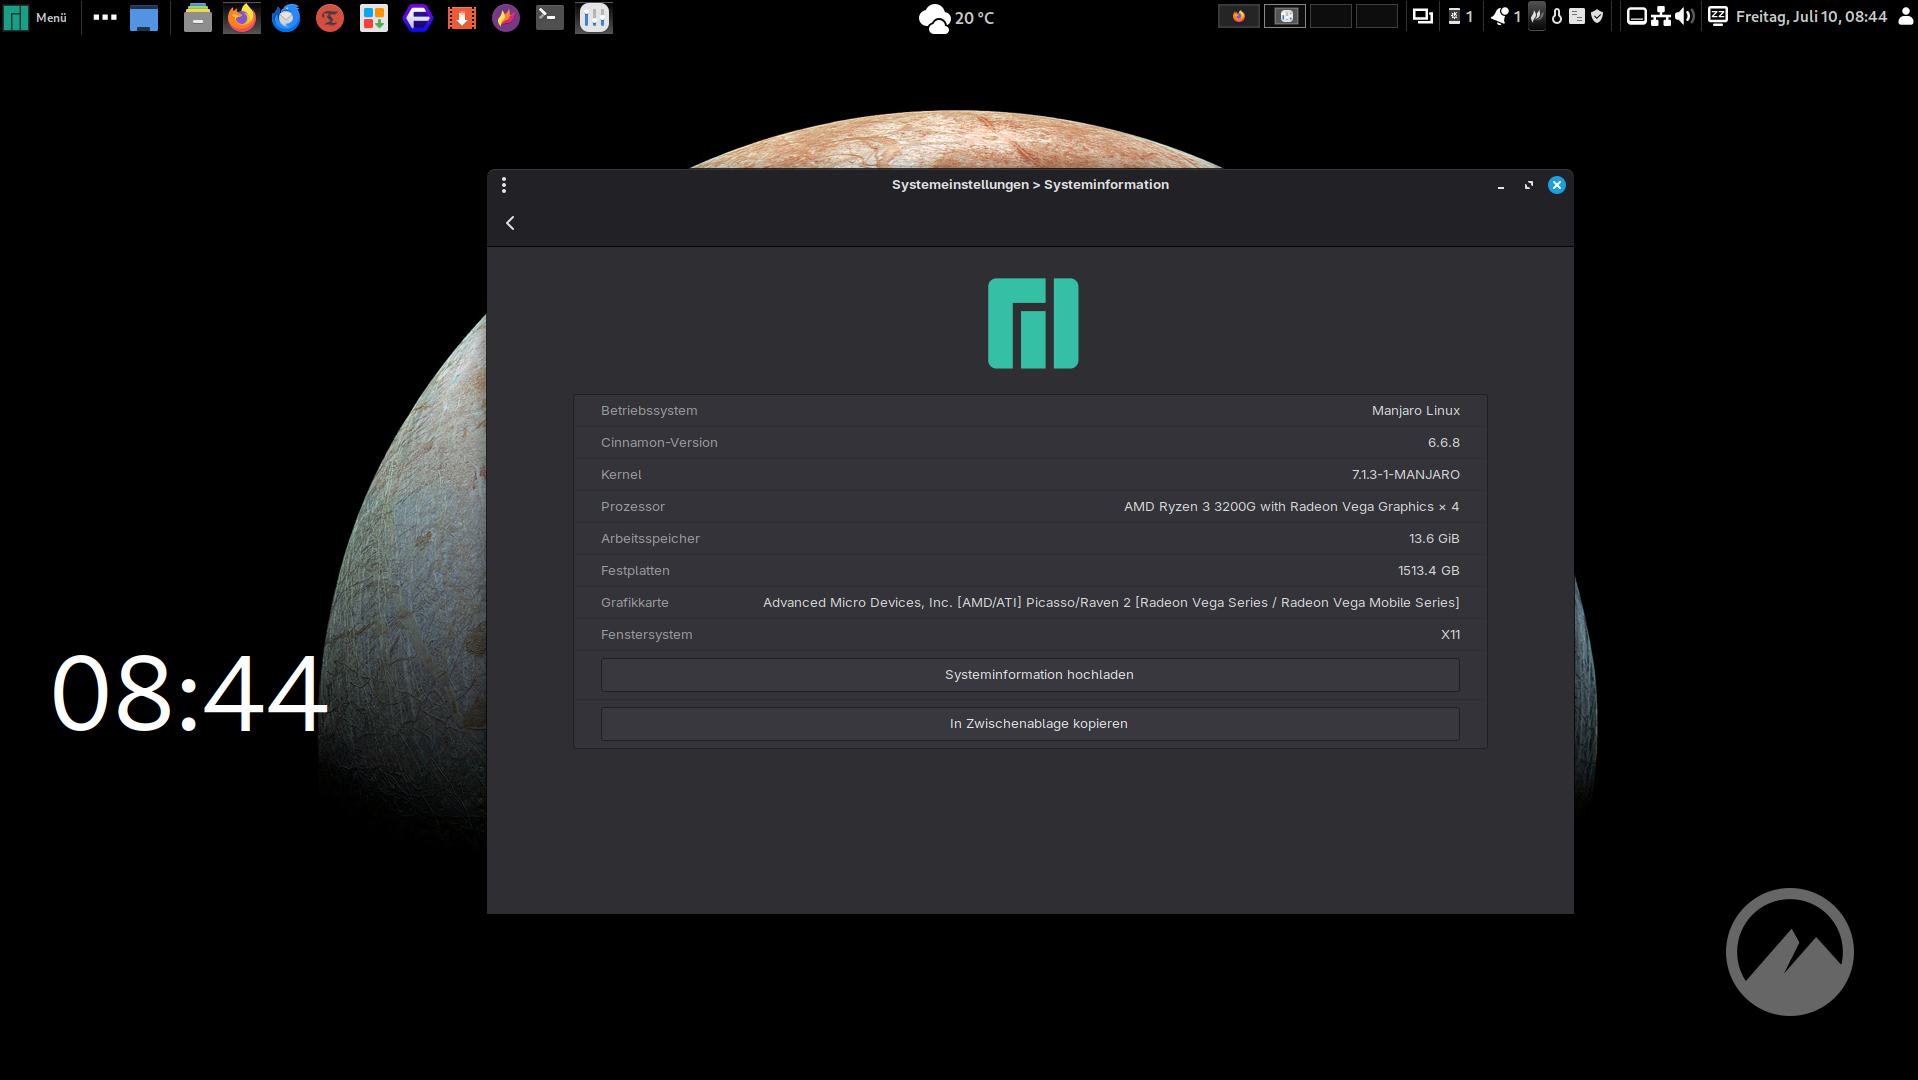Show desktop via blue panel icon

pos(144,17)
